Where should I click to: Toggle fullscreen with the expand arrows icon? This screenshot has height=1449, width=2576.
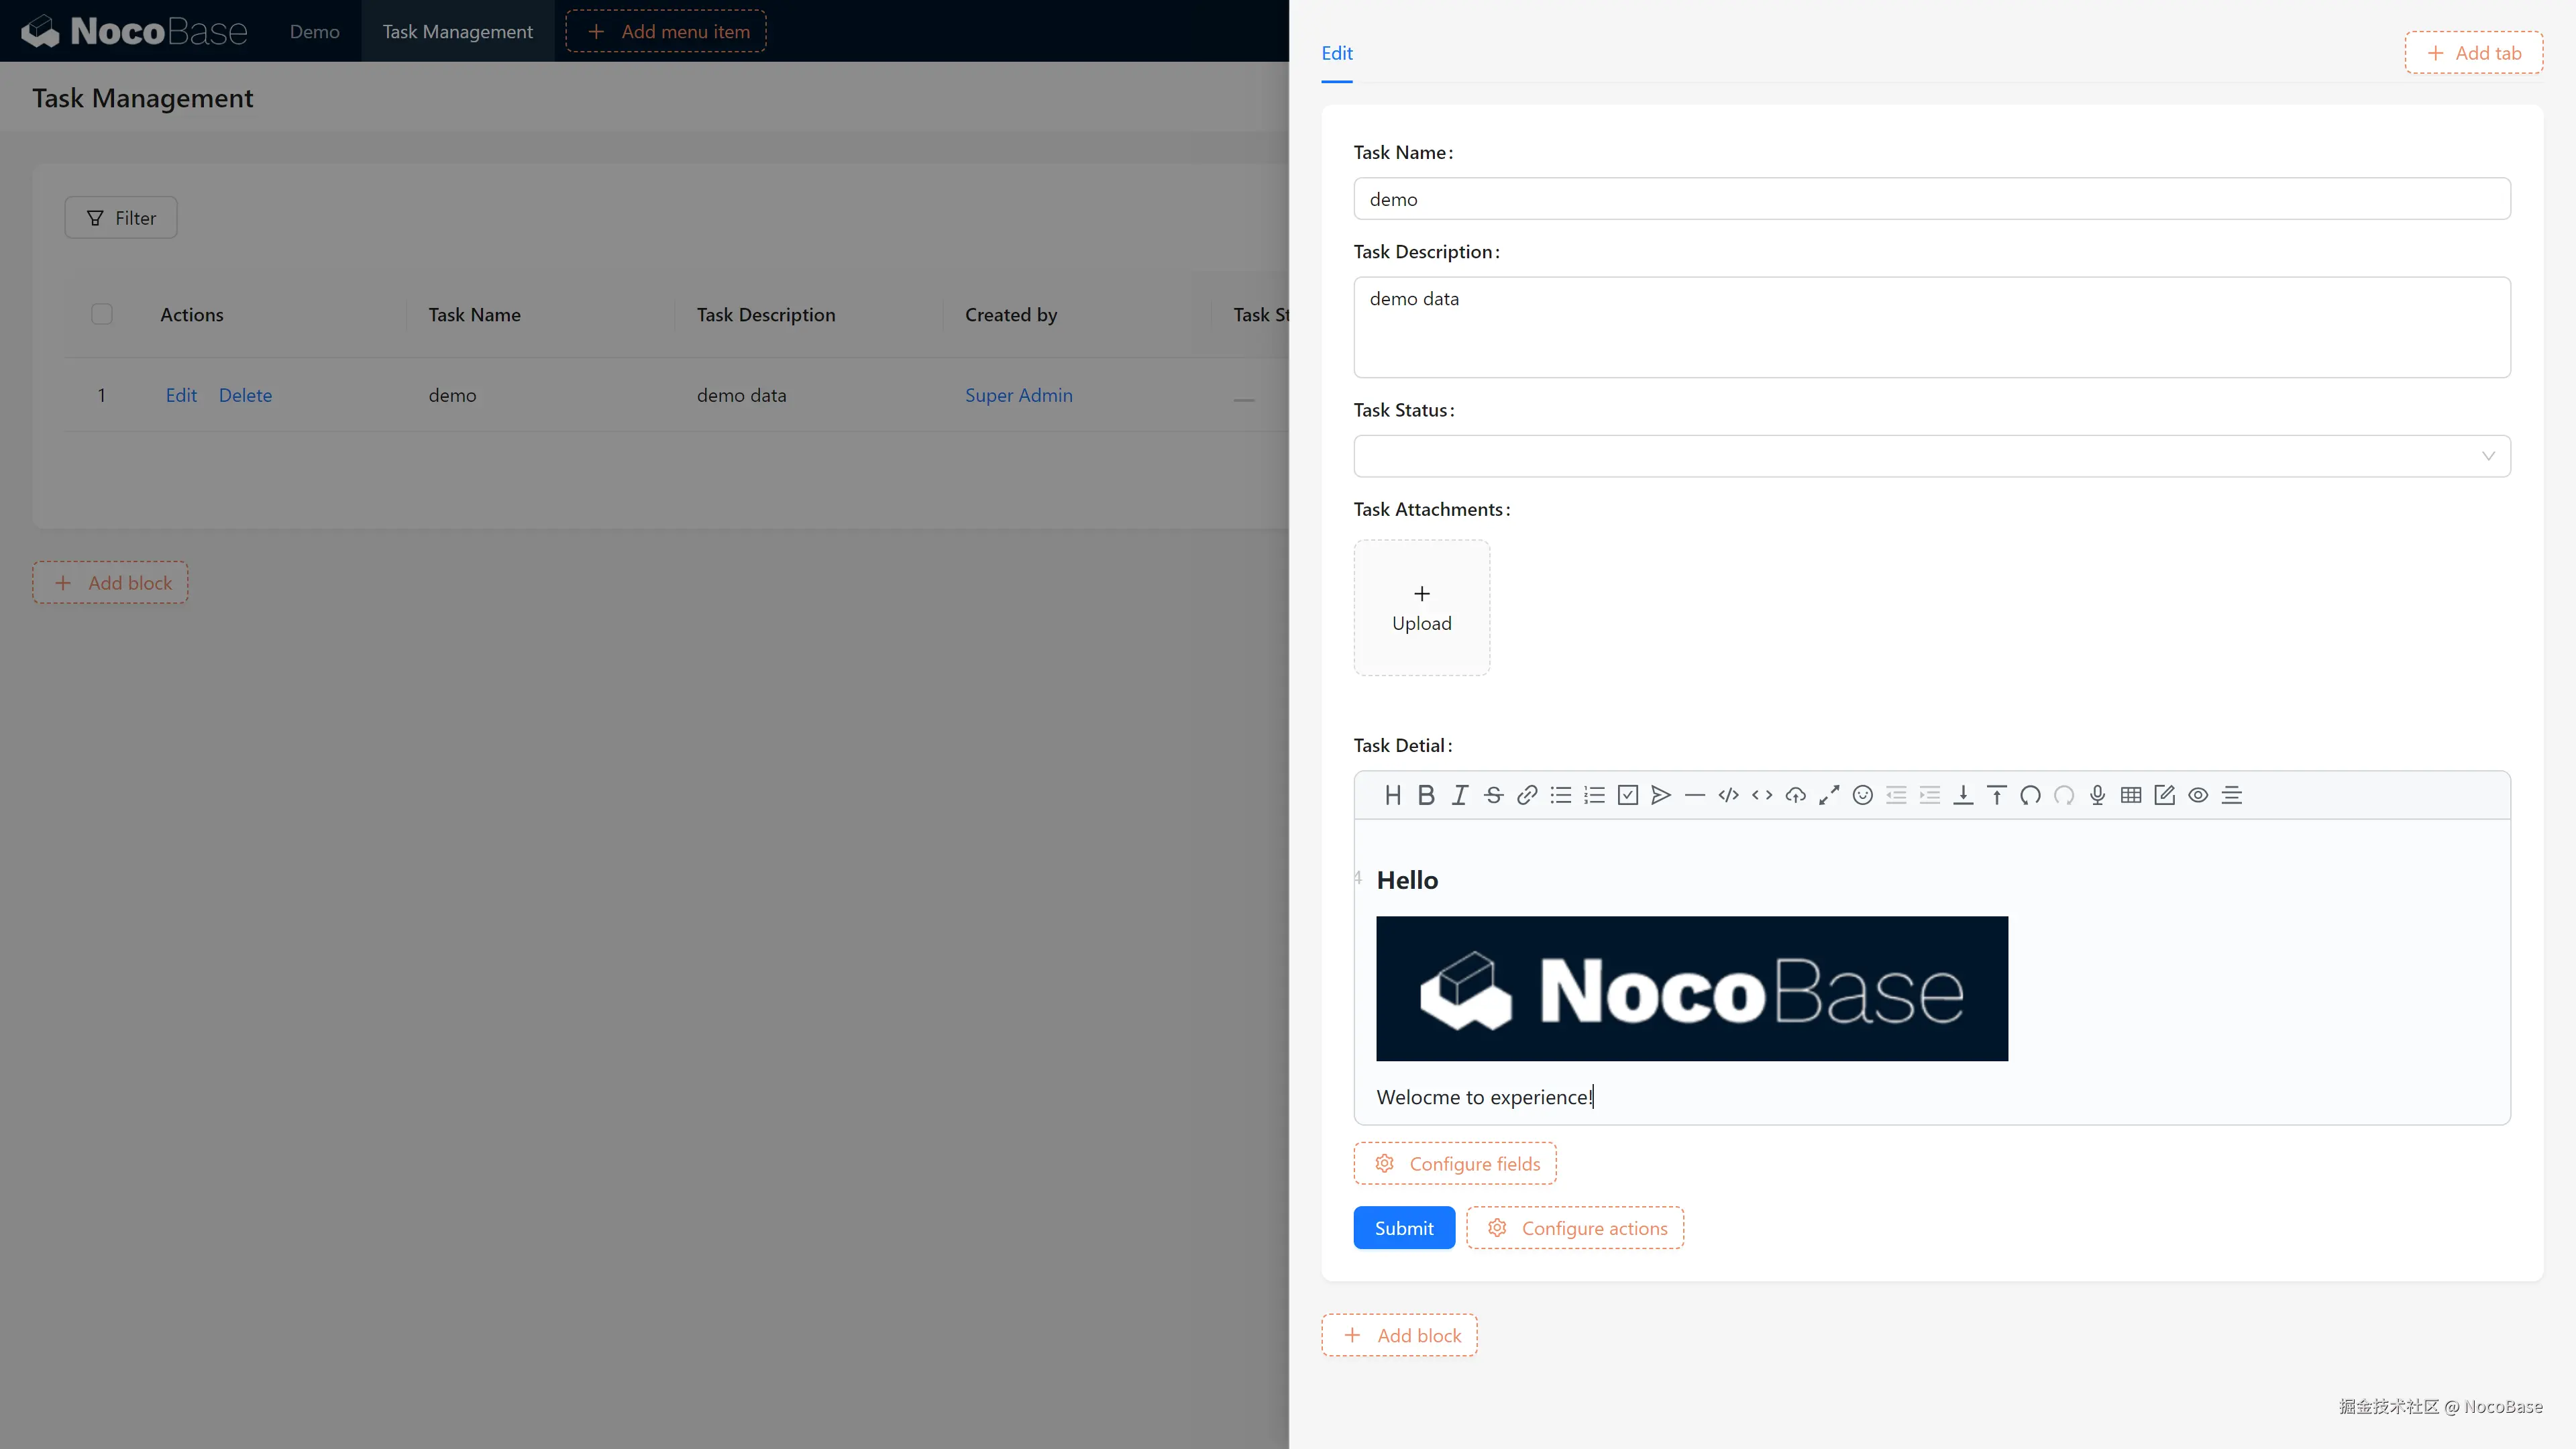coord(1829,795)
